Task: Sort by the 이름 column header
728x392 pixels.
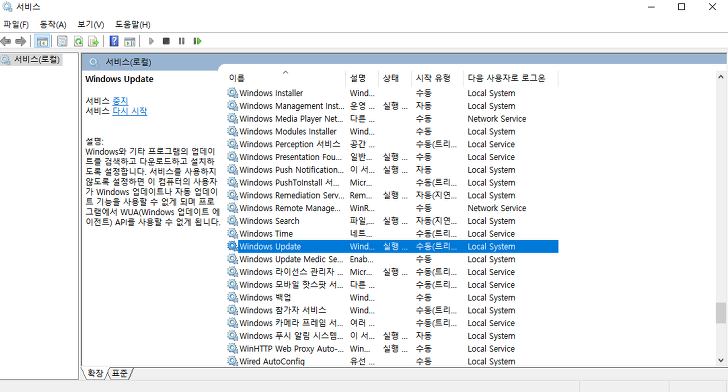Action: 286,78
